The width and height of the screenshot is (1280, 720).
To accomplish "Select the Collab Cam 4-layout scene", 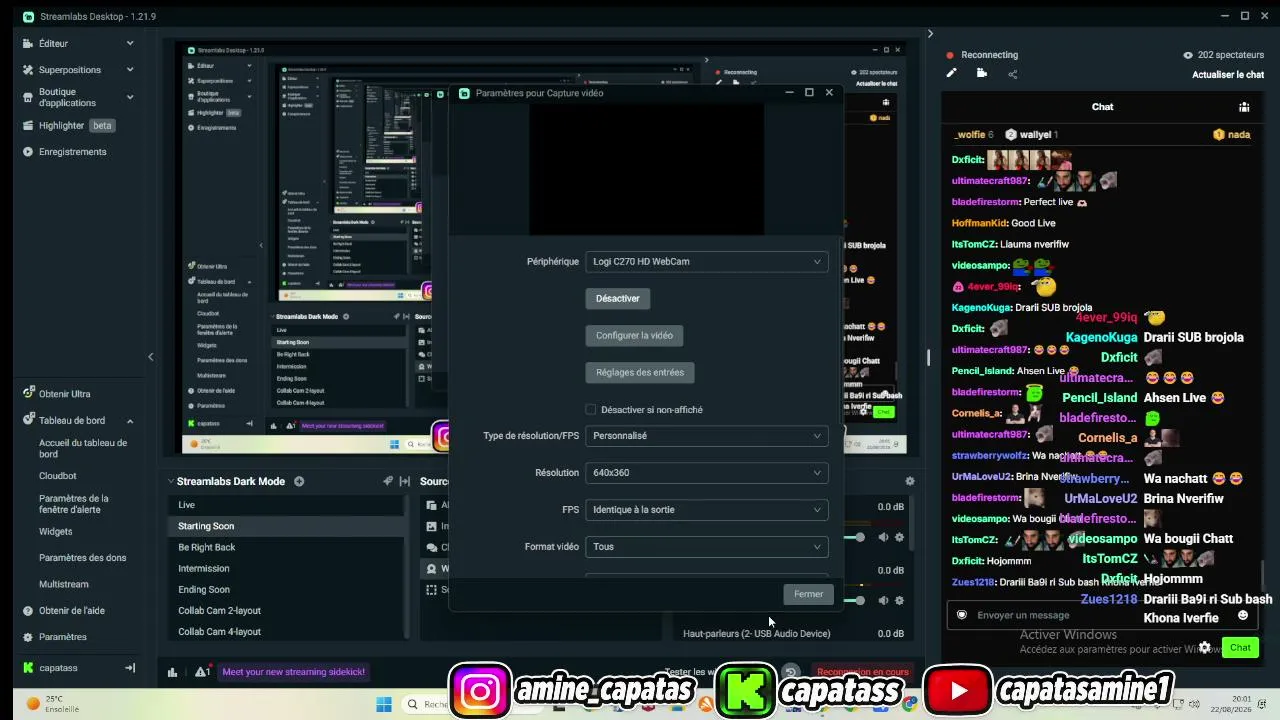I will click(287, 632).
